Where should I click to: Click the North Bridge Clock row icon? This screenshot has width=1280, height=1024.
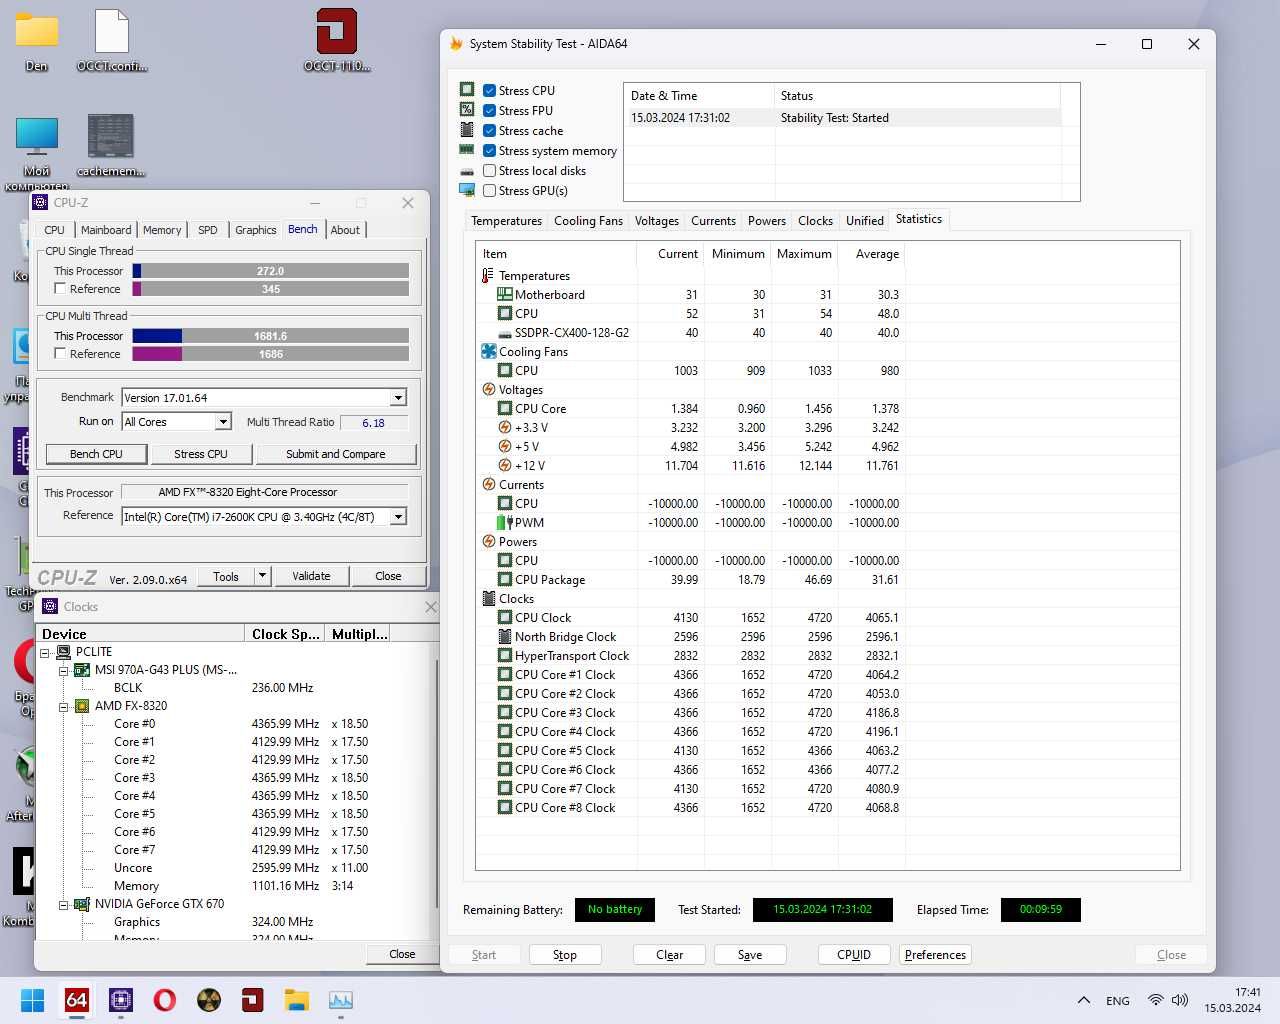pos(504,637)
